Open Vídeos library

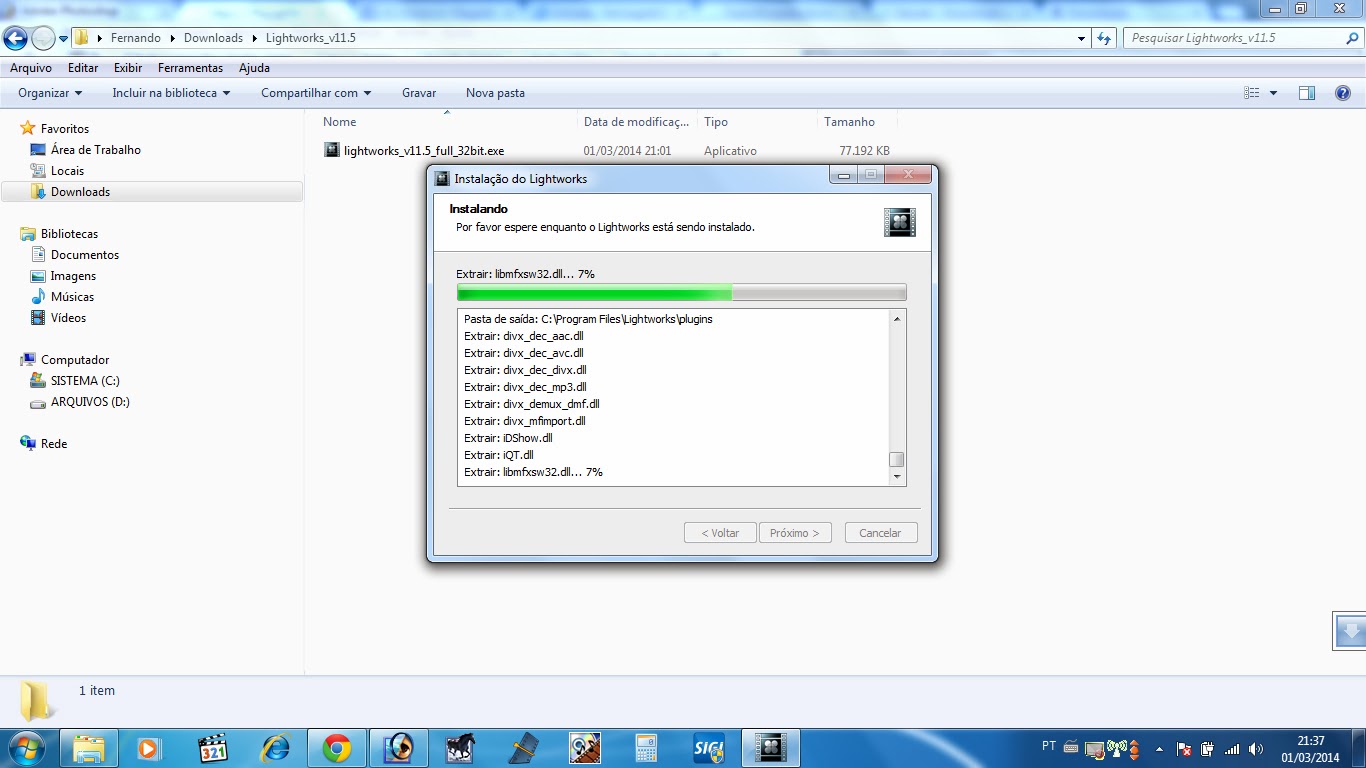[68, 318]
